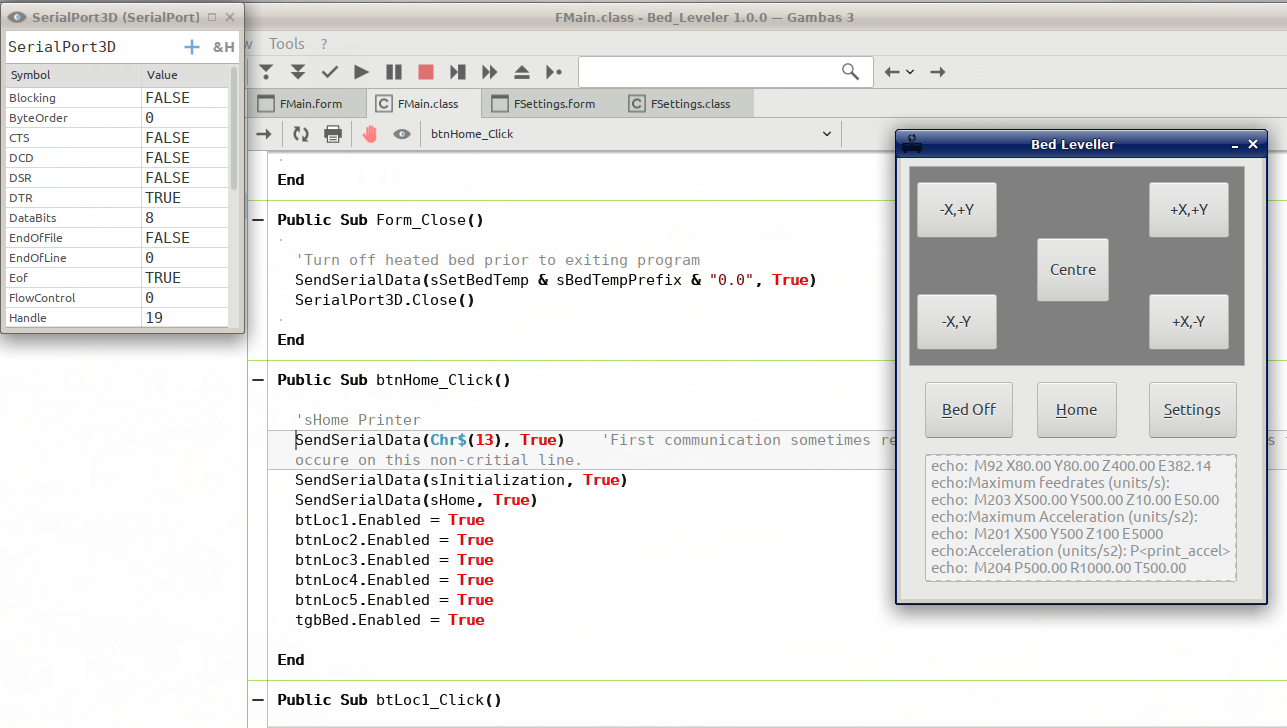Collapse the Form_Close subroutine

[x=258, y=220]
